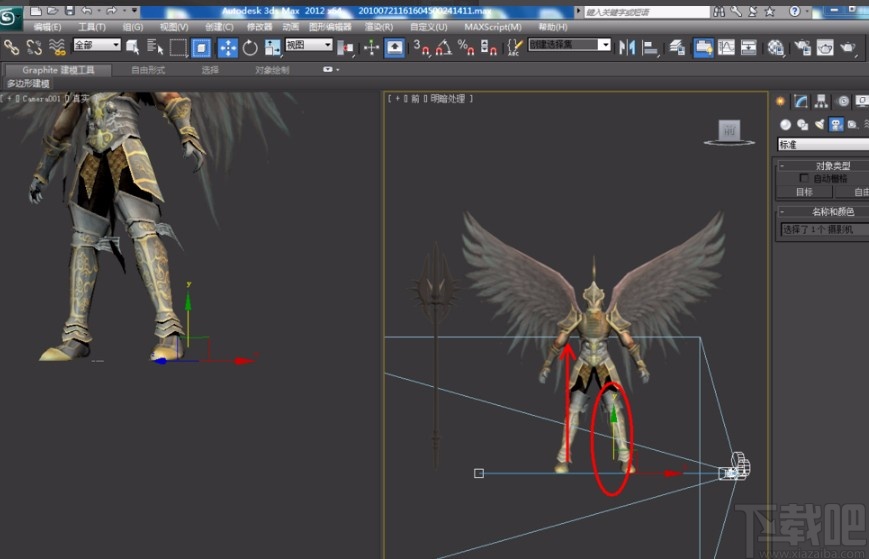Toggle the Graphite Modeling Ribbon button
This screenshot has width=869, height=559.
(703, 48)
